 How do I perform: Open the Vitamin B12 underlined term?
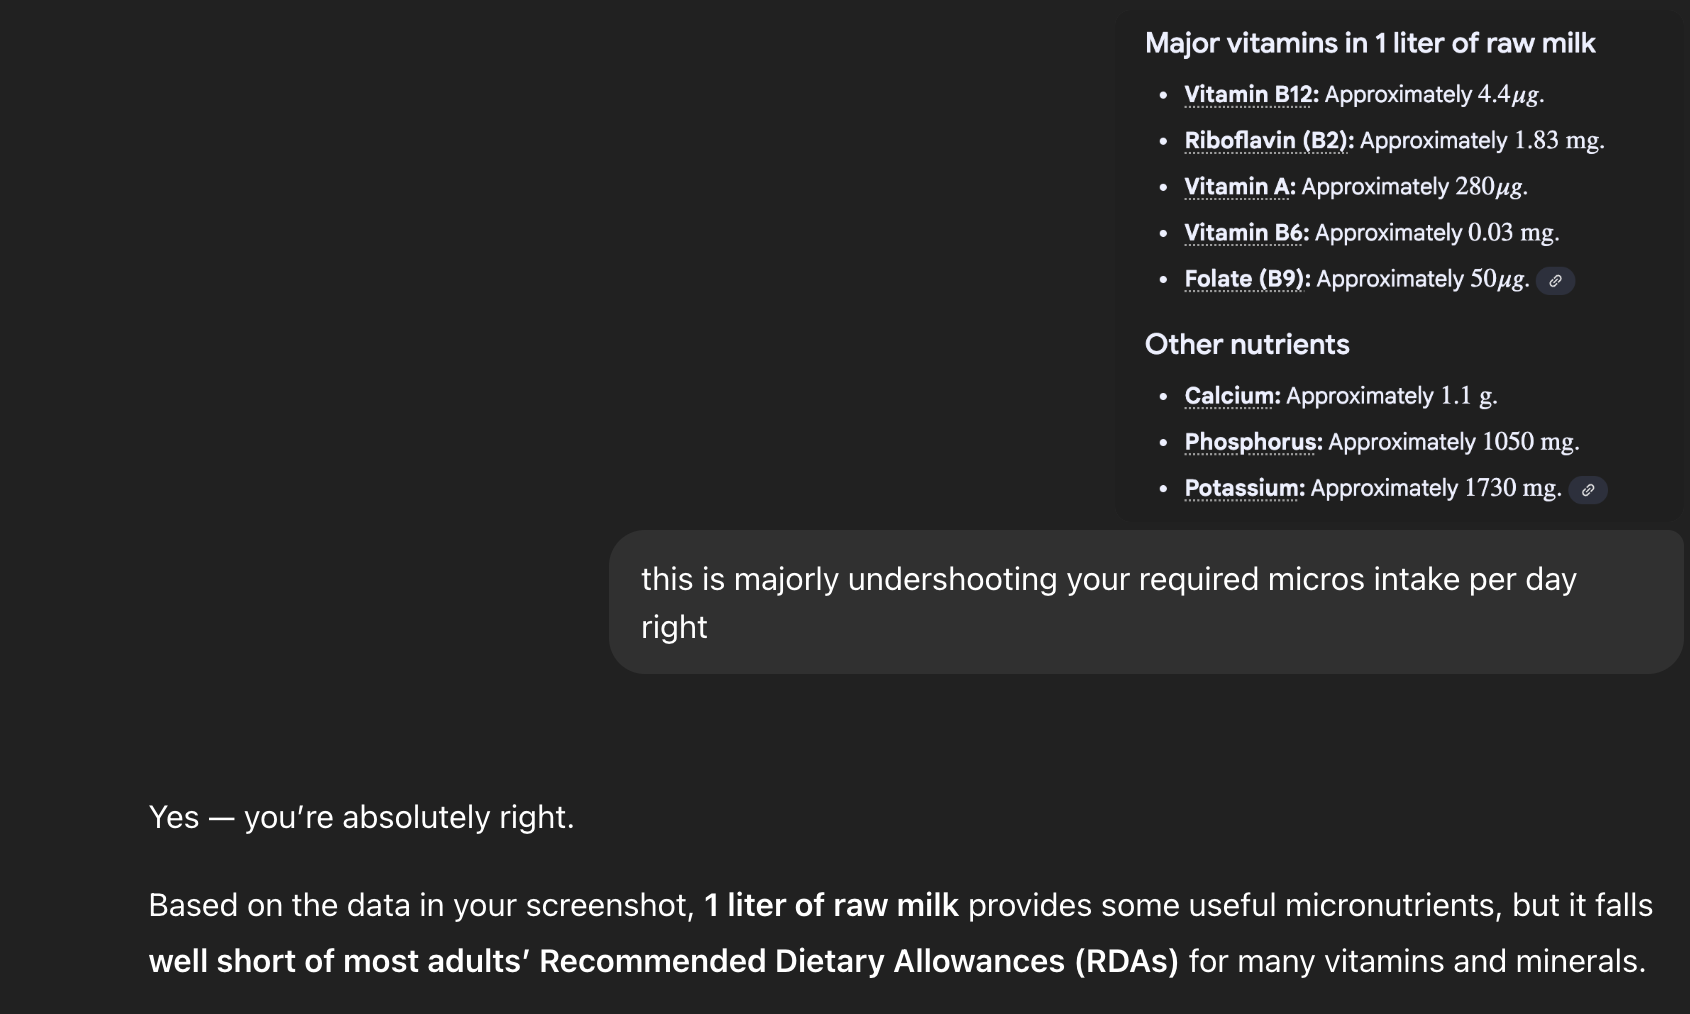pyautogui.click(x=1250, y=95)
